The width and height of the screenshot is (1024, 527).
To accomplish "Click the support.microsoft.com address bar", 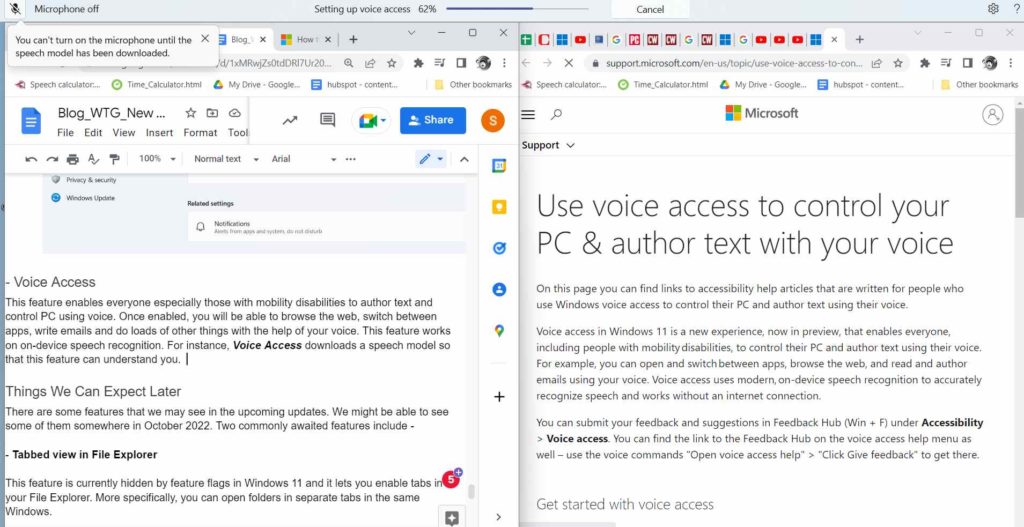I will coord(733,63).
